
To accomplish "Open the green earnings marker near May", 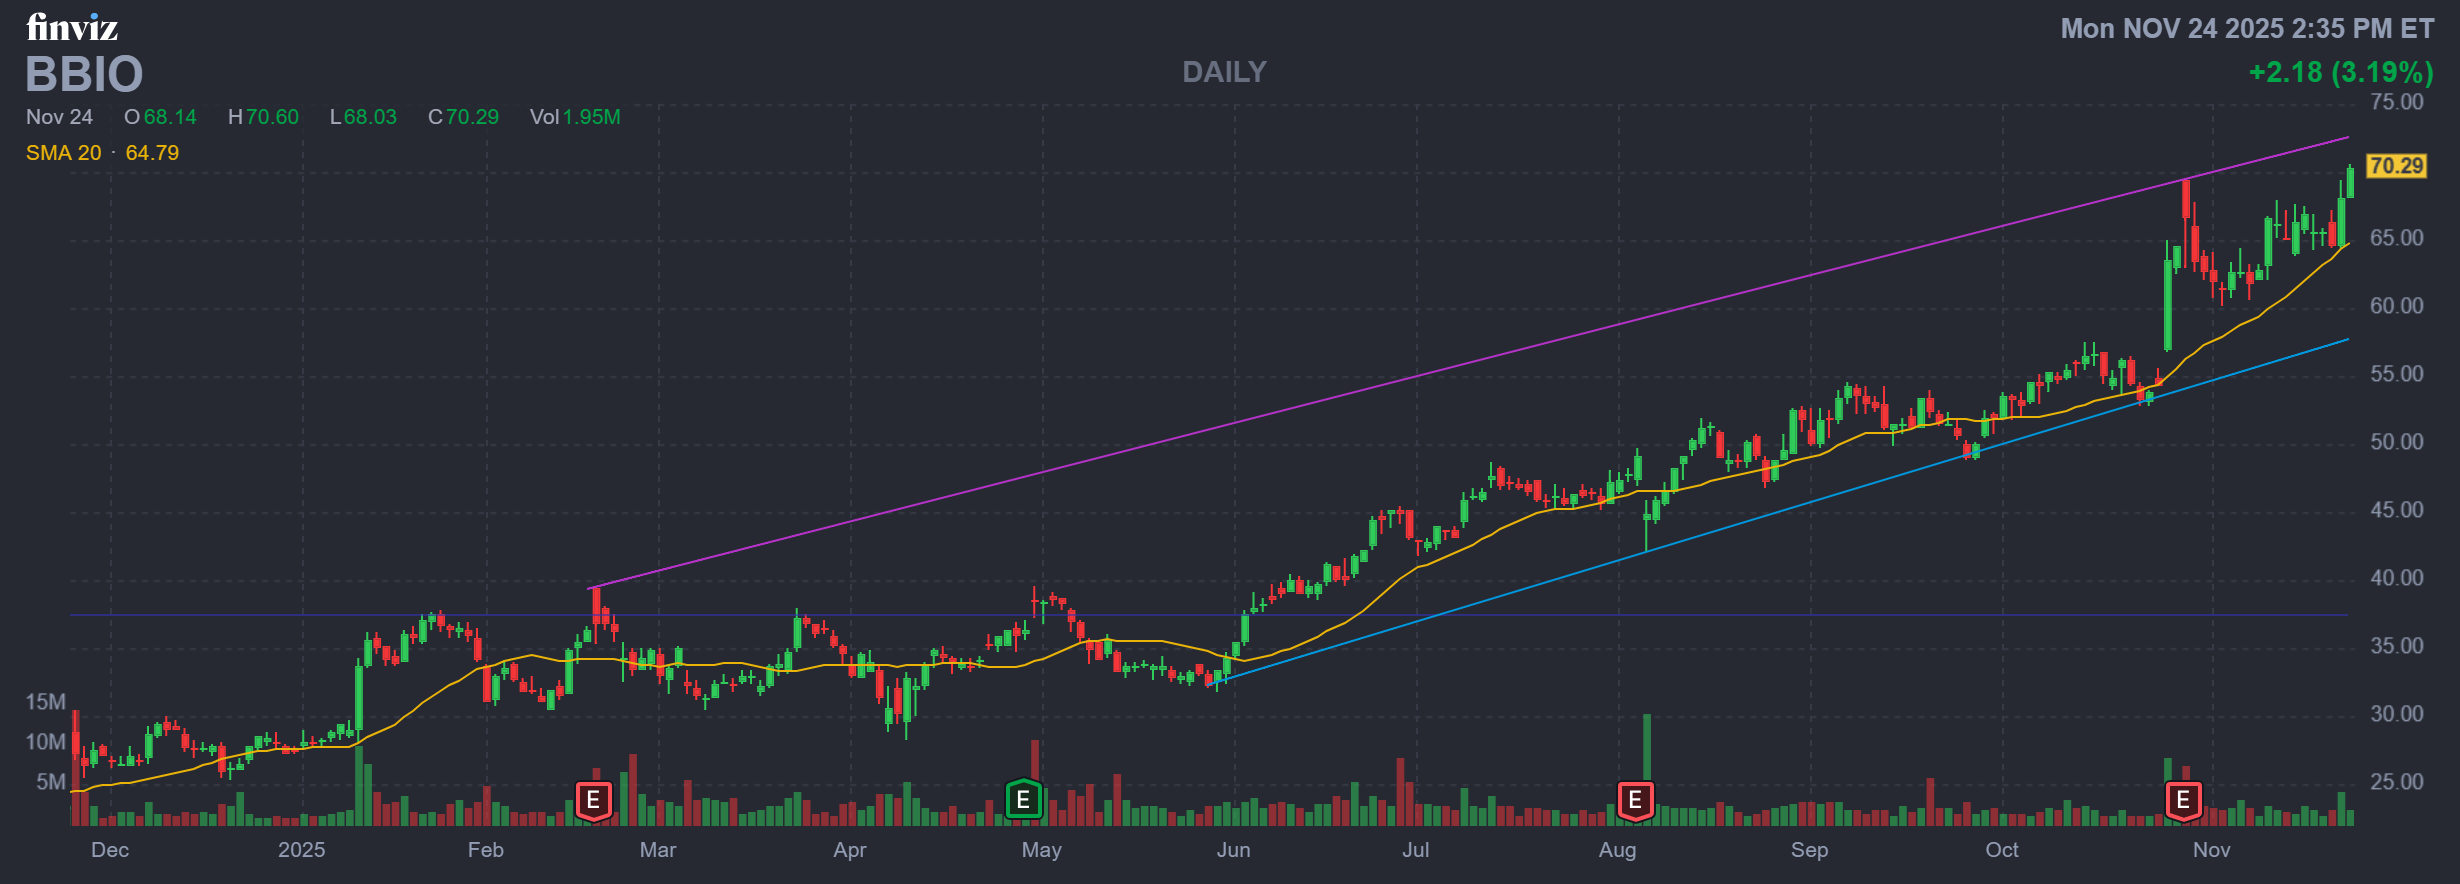I will pyautogui.click(x=1023, y=800).
